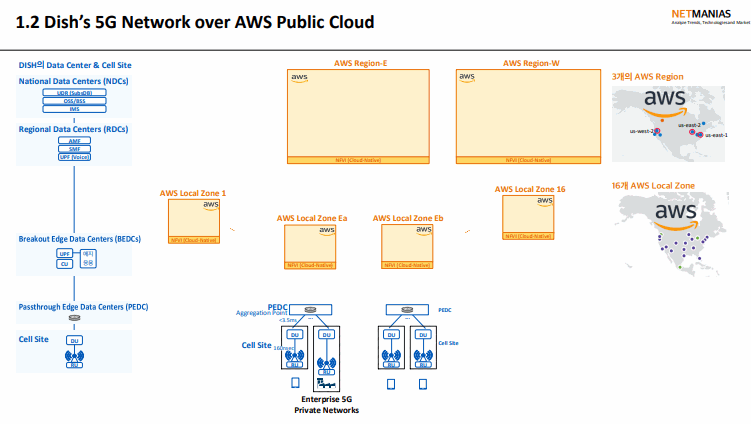Click the UDR (SubsDB) box
The height and width of the screenshot is (424, 751).
click(74, 92)
